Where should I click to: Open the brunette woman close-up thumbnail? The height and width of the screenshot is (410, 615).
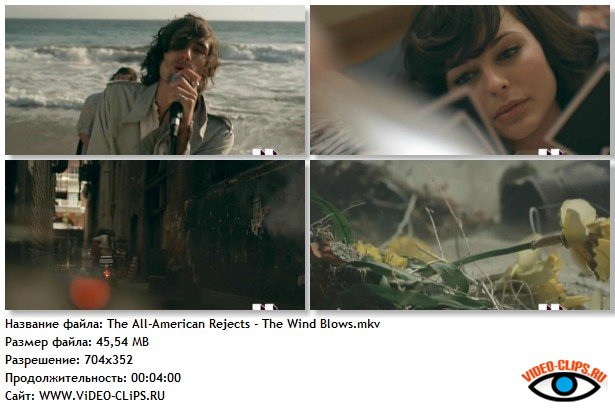point(460,80)
